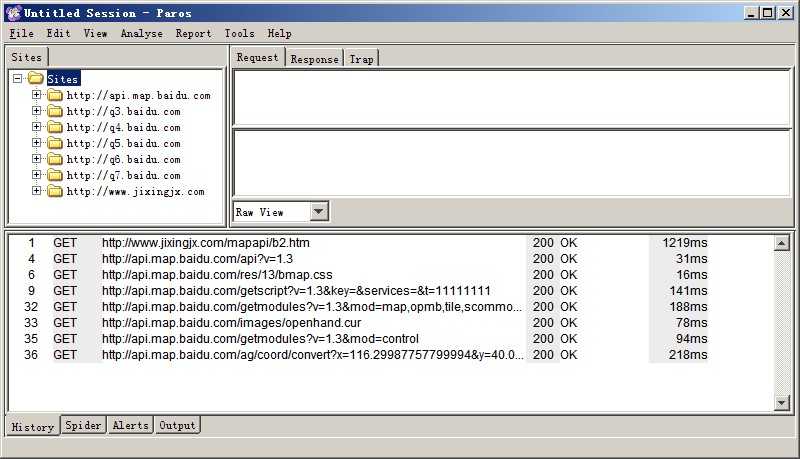Expand the http://q5.baidu.com node
Image resolution: width=800 pixels, height=459 pixels.
36,143
